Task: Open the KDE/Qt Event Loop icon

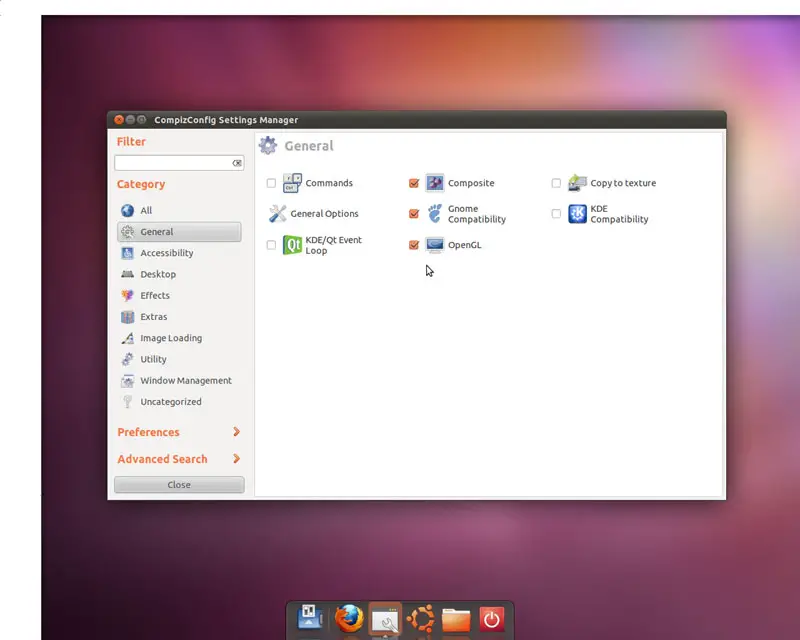Action: 292,245
